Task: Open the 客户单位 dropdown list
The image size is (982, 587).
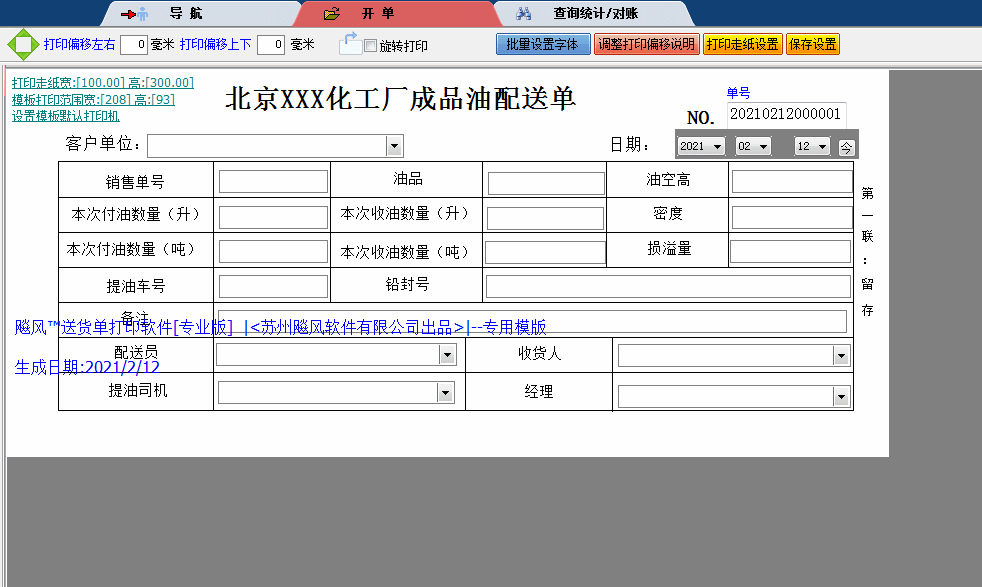Action: pos(394,145)
